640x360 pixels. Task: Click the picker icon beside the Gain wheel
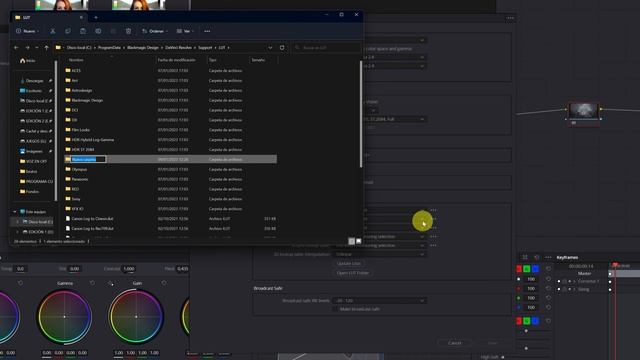click(x=111, y=283)
